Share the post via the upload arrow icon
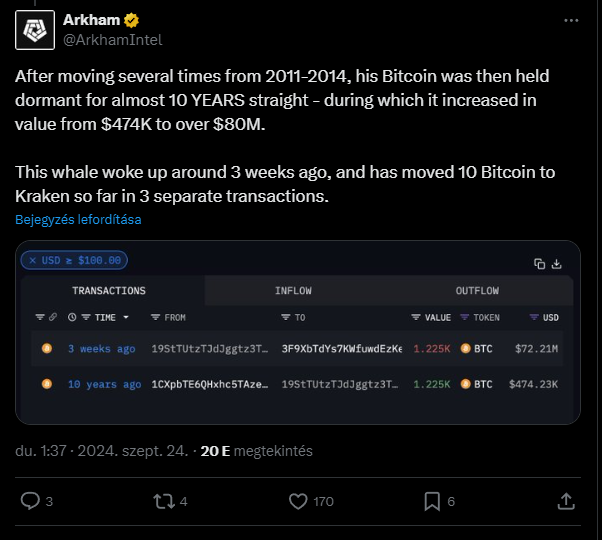Screen dimensions: 602x540 [566, 501]
